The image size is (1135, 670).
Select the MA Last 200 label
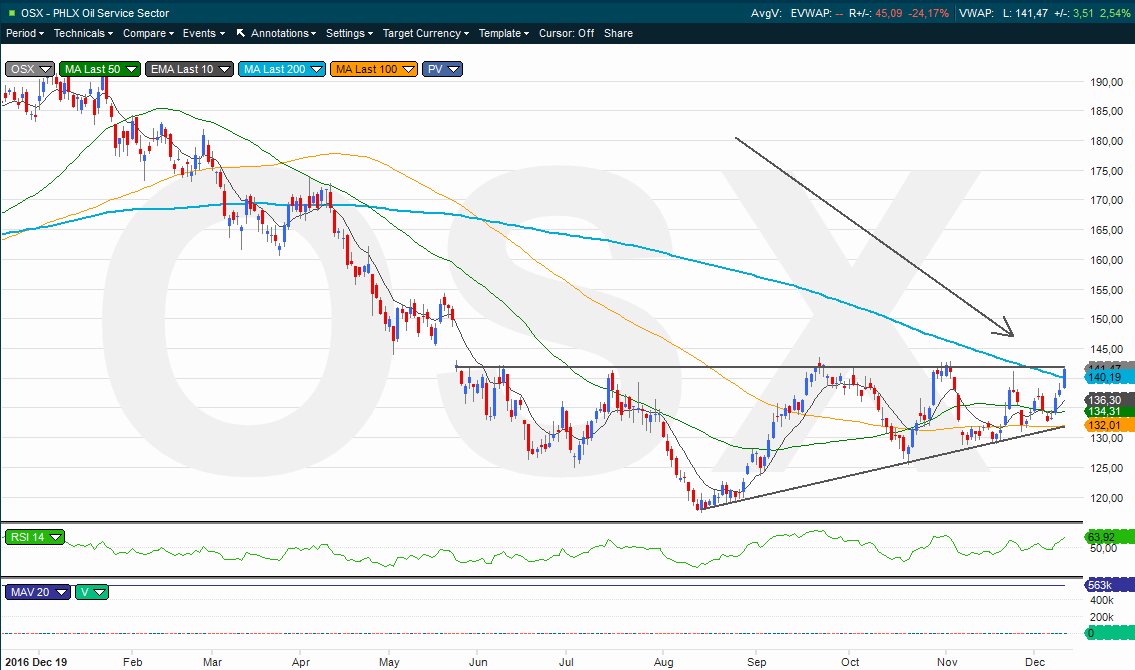coord(274,69)
